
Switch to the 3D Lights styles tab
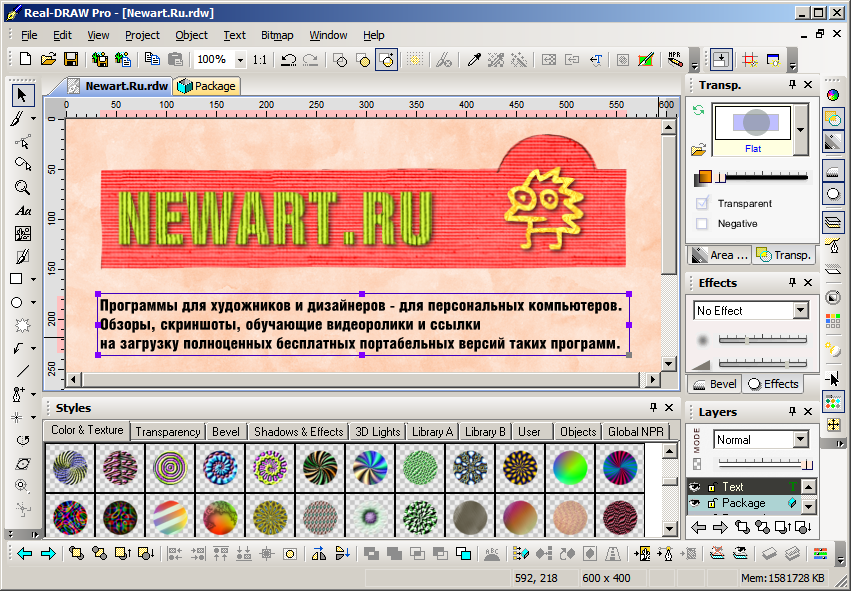pos(377,432)
